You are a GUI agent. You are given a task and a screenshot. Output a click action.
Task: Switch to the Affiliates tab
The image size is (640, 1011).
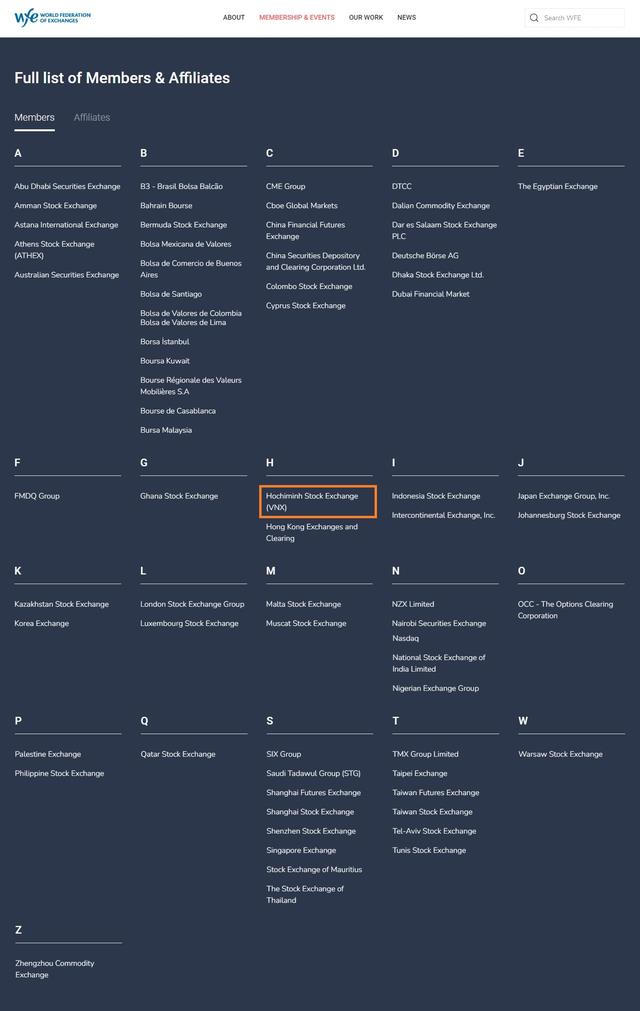(x=92, y=117)
